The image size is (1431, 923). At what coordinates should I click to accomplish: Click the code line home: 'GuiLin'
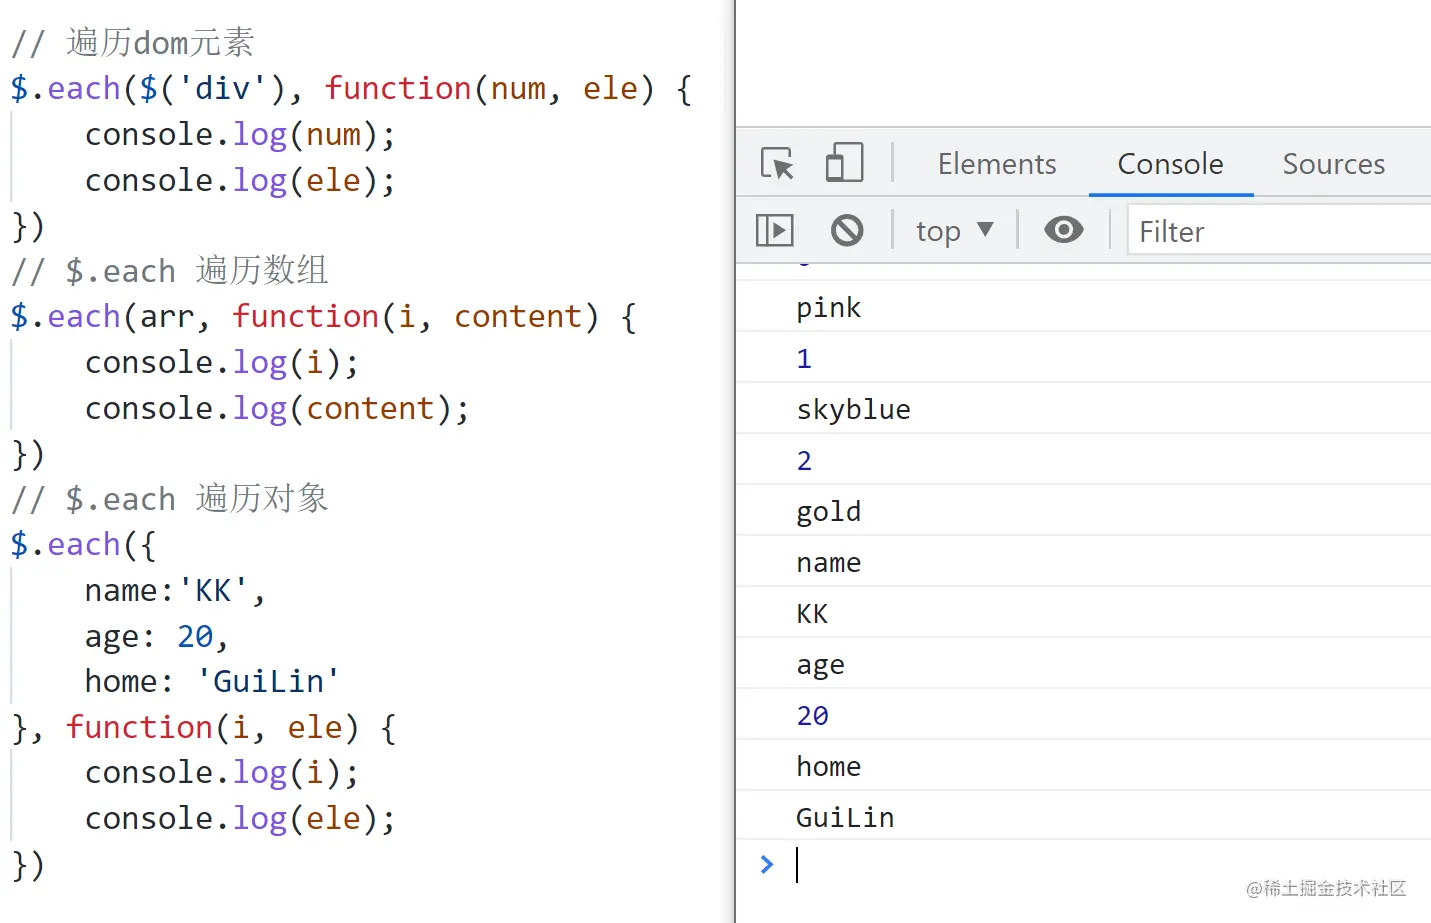212,681
